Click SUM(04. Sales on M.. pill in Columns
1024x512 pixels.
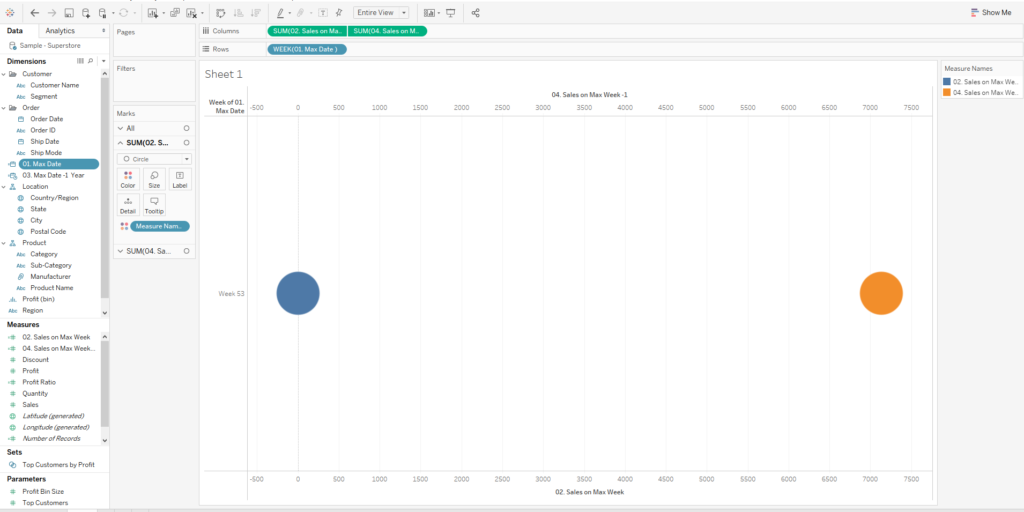[x=387, y=31]
